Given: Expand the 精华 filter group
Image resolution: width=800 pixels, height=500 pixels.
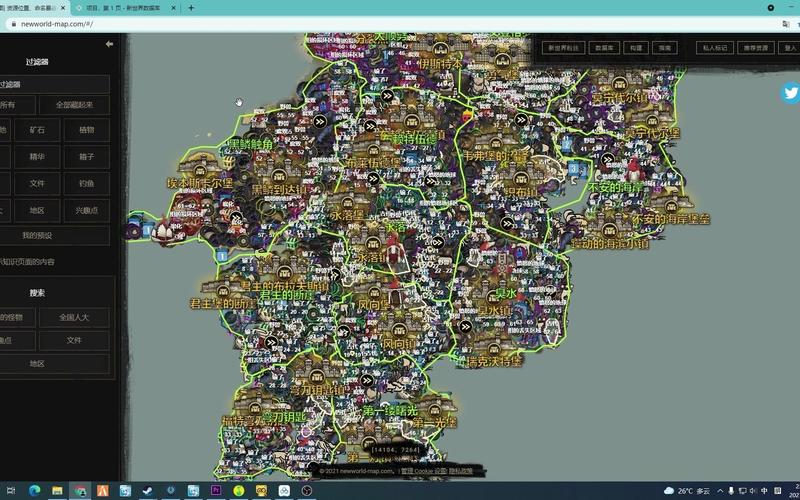Looking at the screenshot, I should click(37, 157).
